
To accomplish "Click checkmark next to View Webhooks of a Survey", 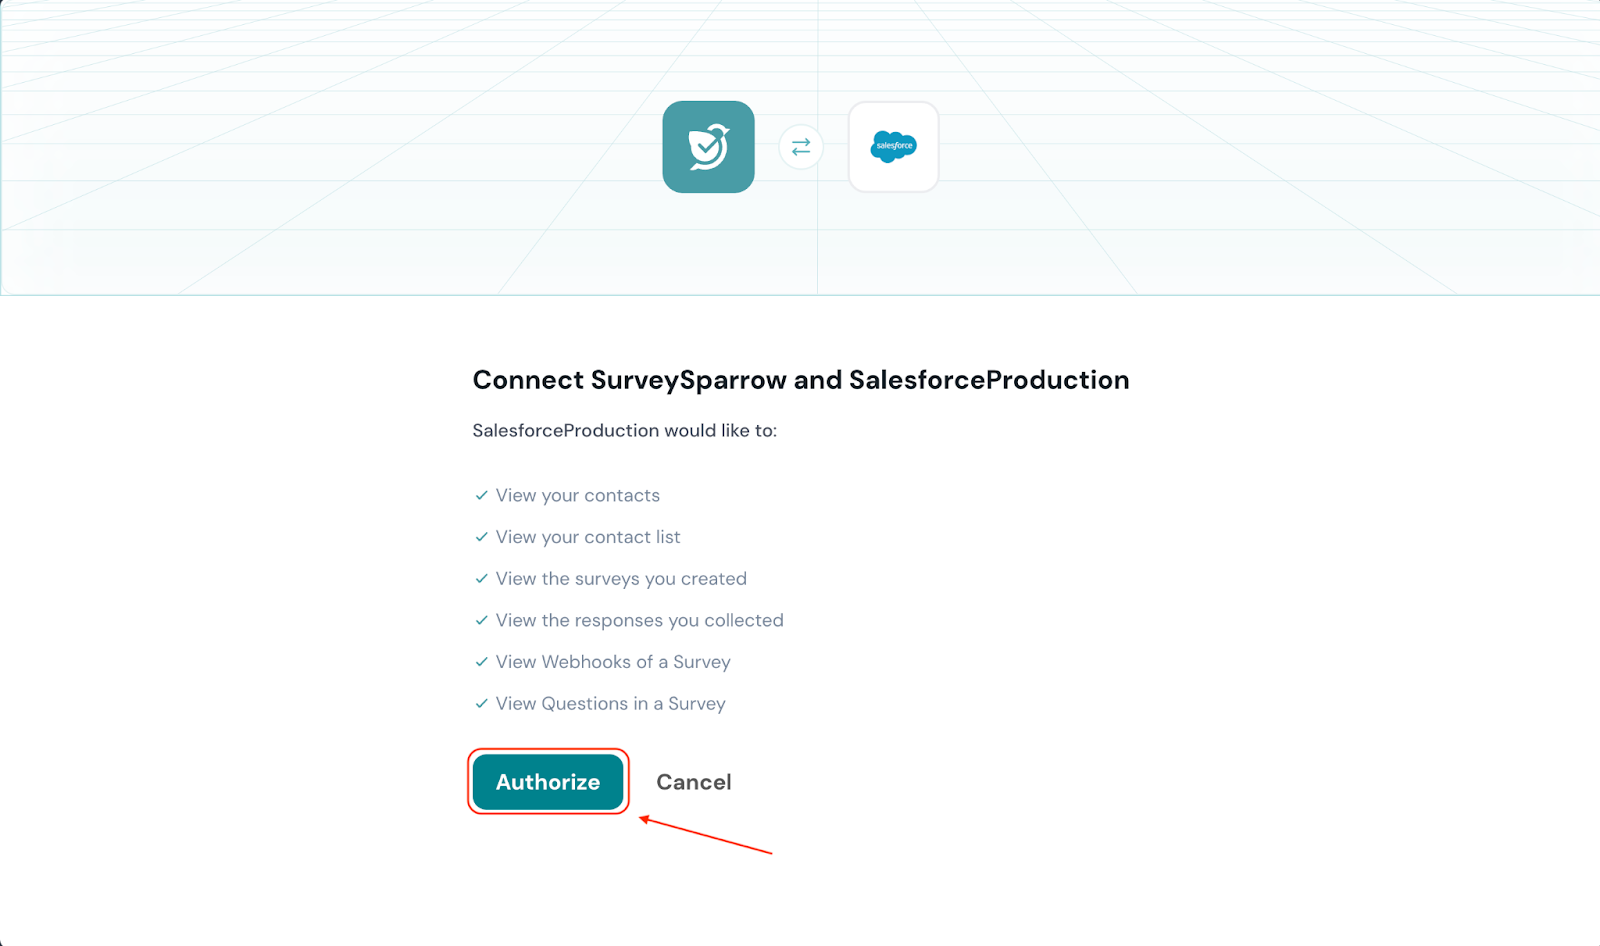I will pos(482,662).
